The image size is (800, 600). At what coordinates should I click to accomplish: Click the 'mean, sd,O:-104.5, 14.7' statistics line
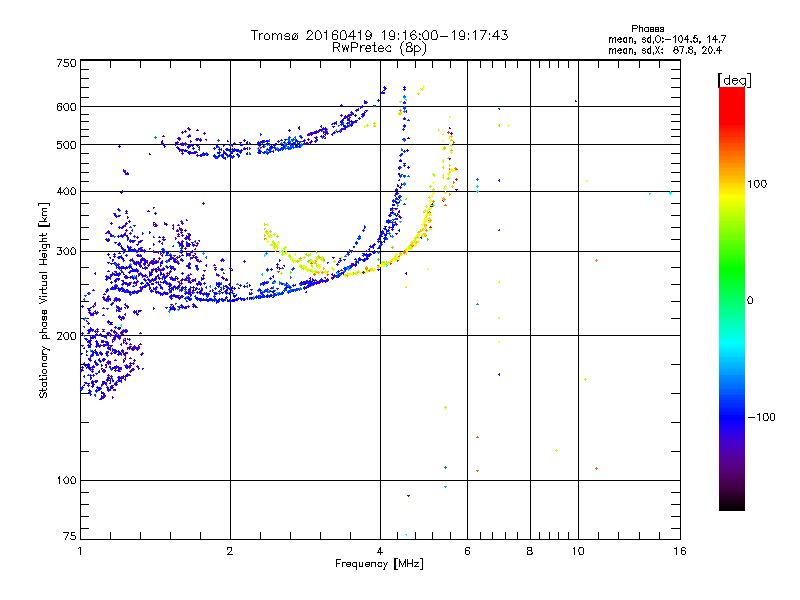pos(667,39)
